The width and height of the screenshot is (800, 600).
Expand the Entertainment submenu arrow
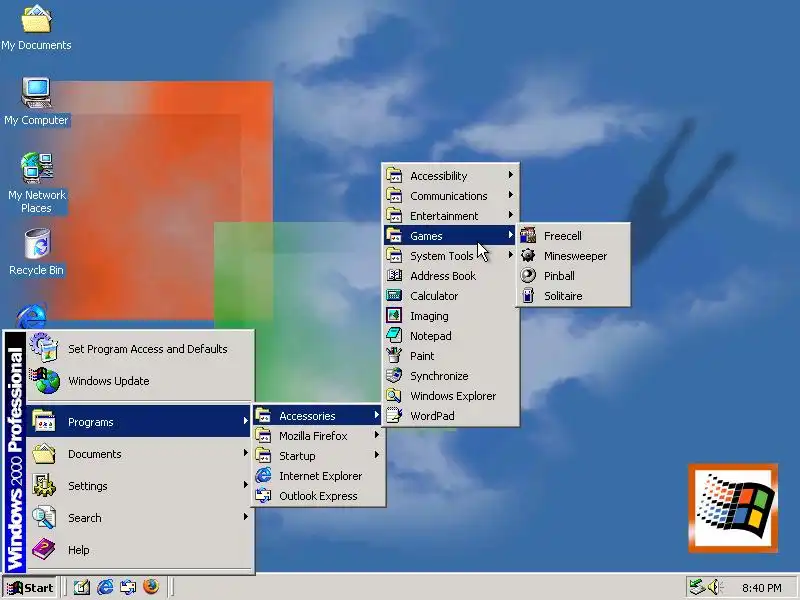(x=511, y=215)
